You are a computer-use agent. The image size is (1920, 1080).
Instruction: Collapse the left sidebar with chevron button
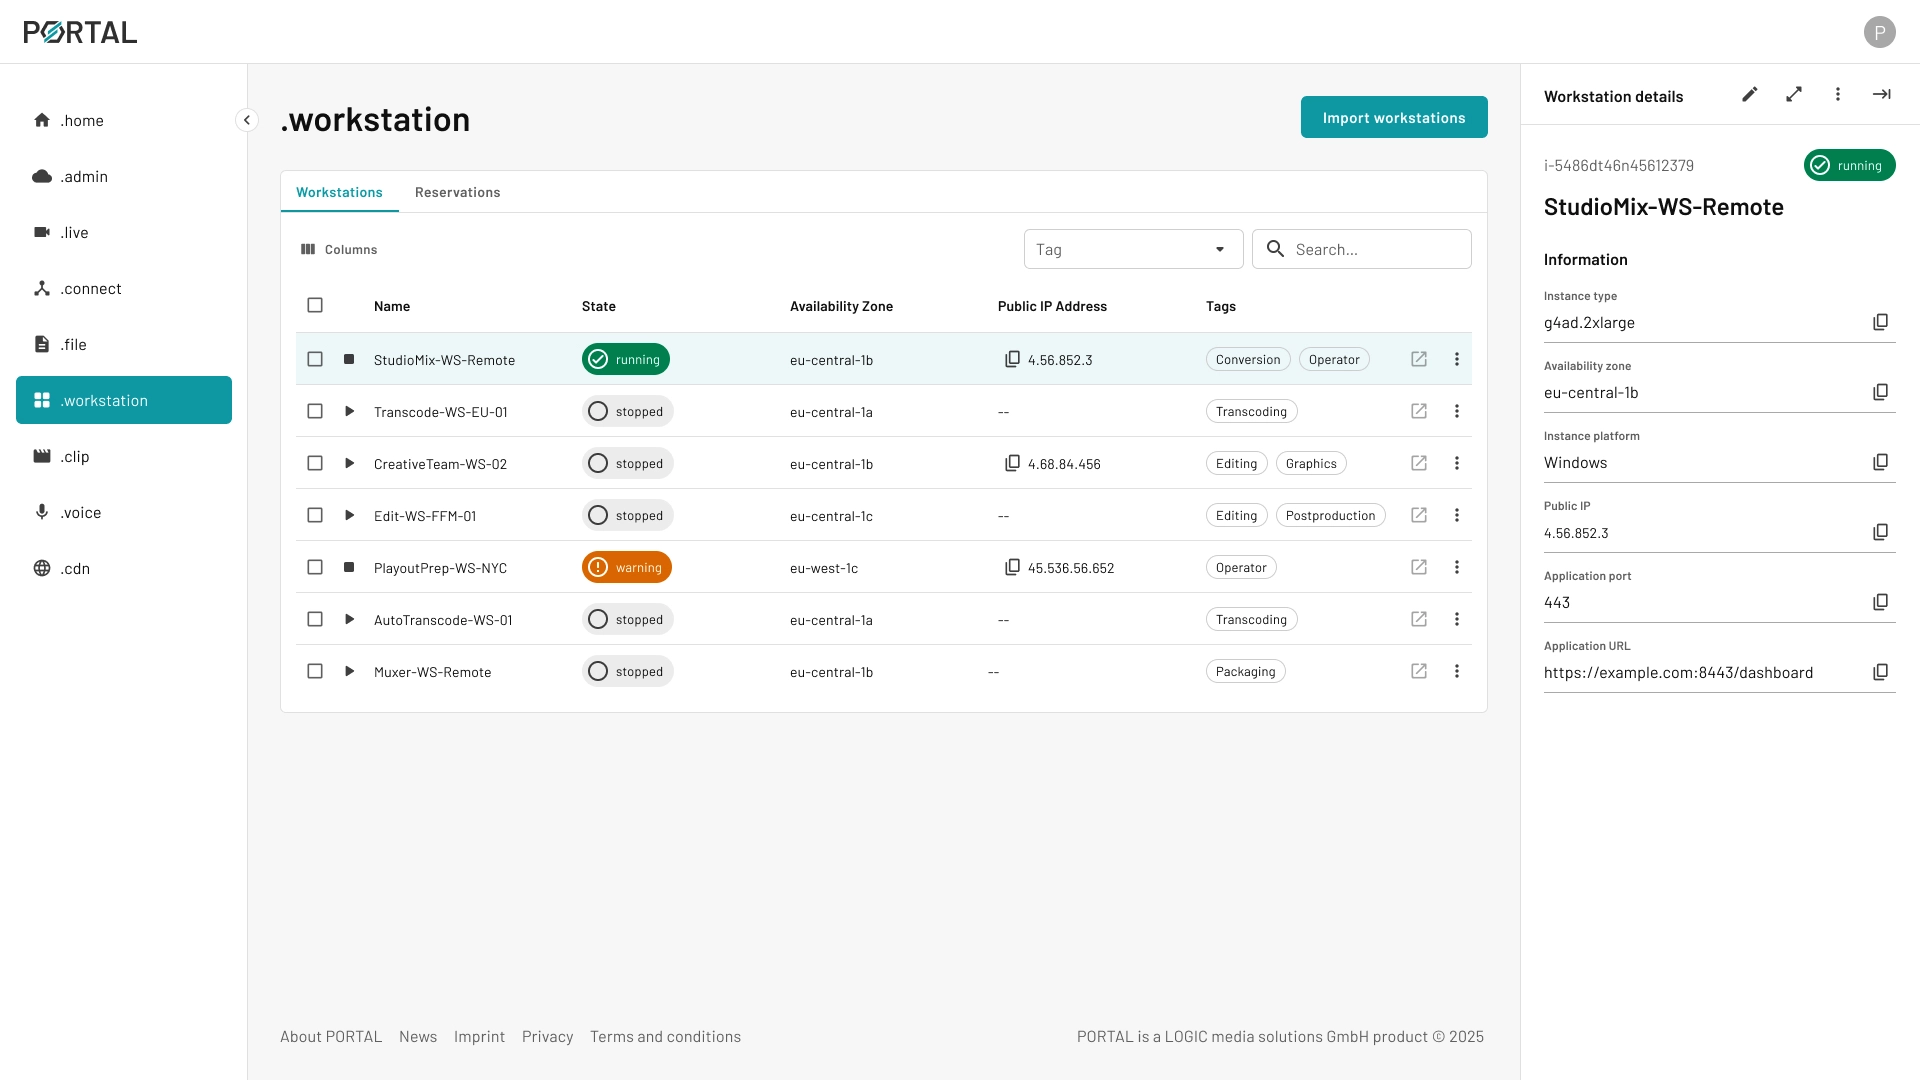pos(246,120)
